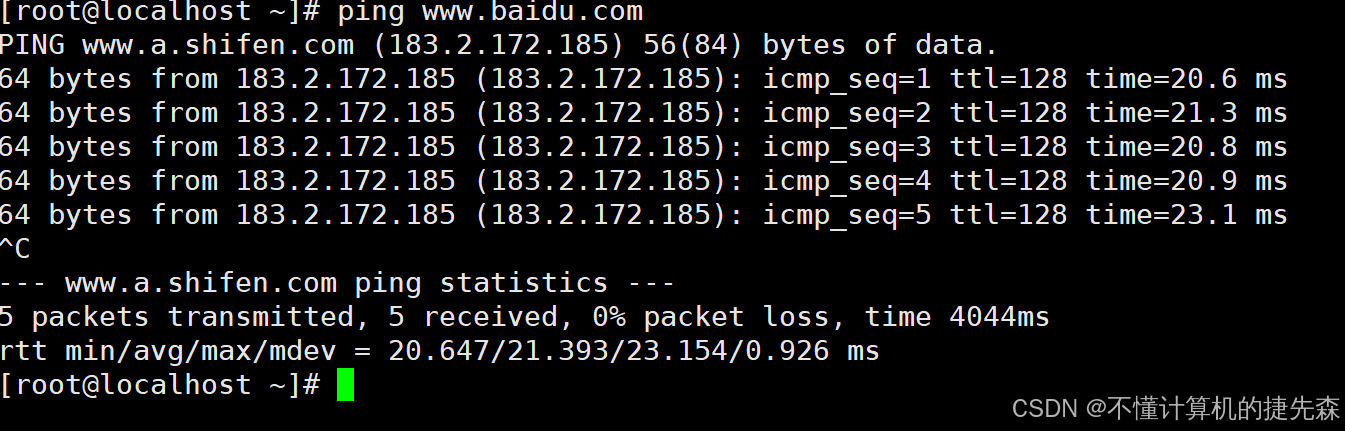Click the icmp_seq=4 reply line
The width and height of the screenshot is (1345, 431).
coord(643,182)
